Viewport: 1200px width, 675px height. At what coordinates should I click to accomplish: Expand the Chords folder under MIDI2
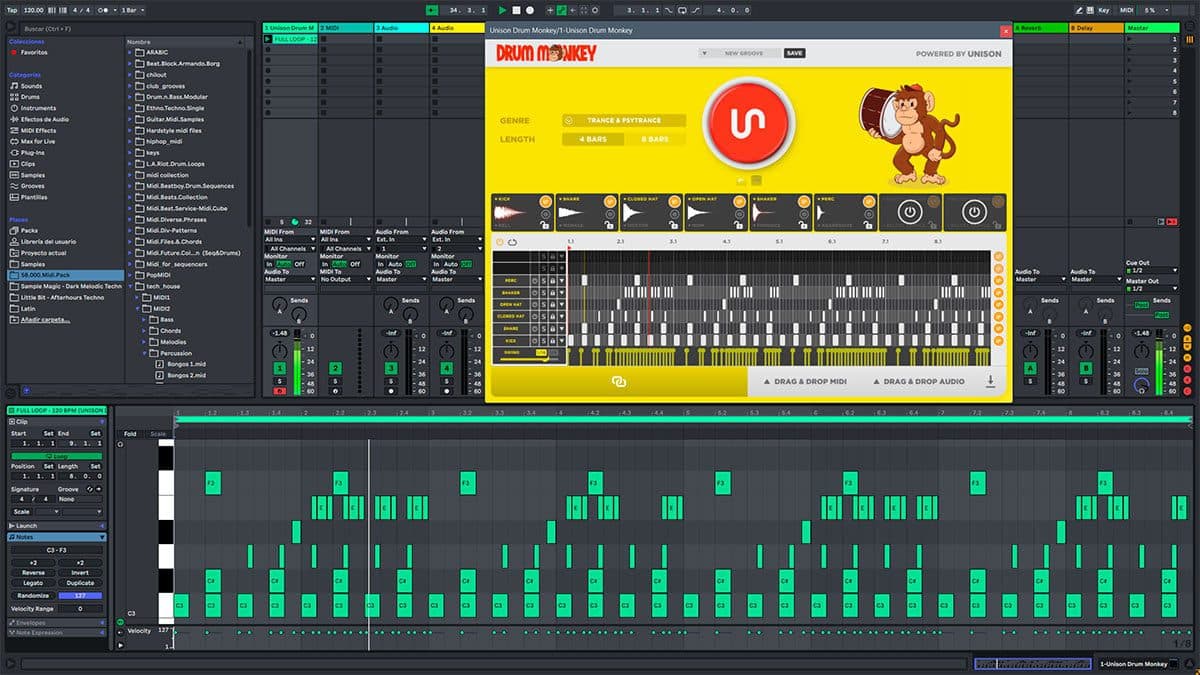(x=143, y=330)
